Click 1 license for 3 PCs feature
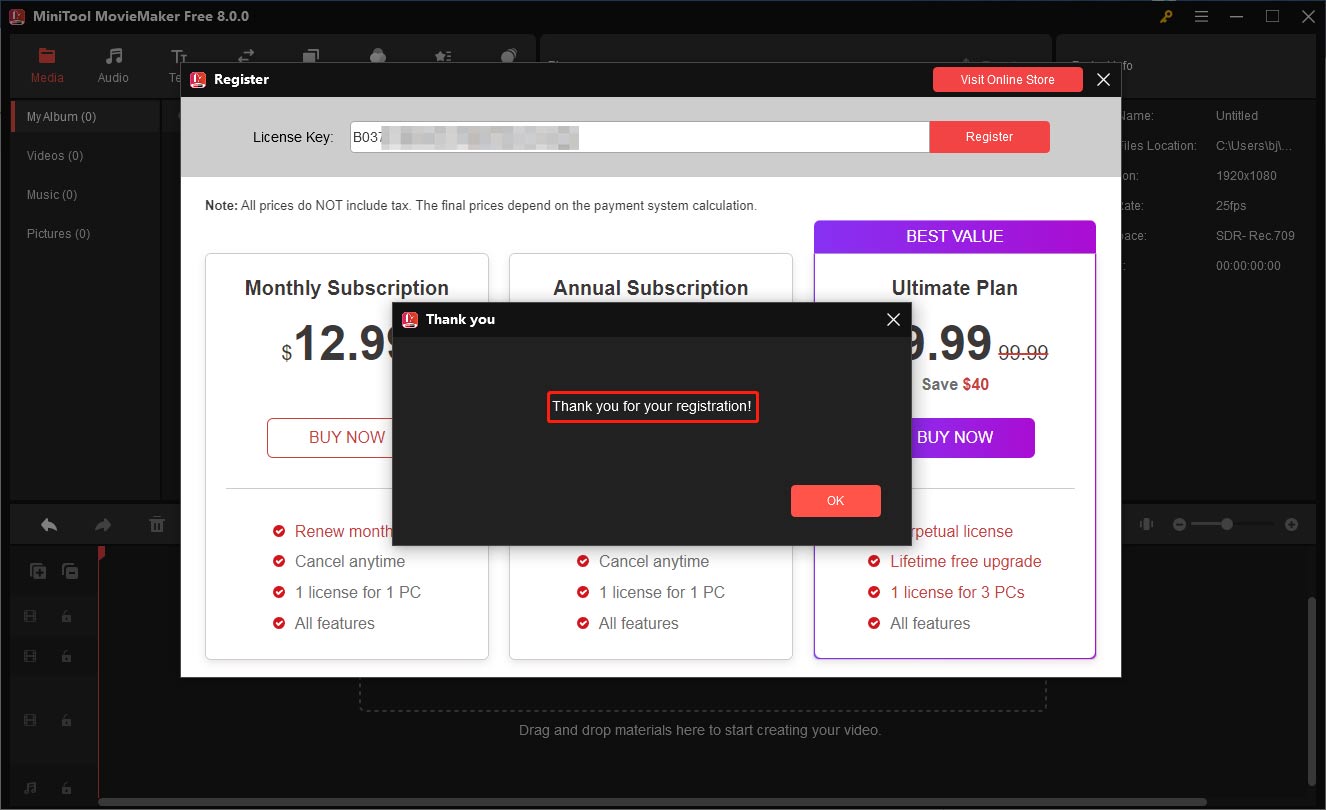This screenshot has width=1326, height=810. pos(958,593)
